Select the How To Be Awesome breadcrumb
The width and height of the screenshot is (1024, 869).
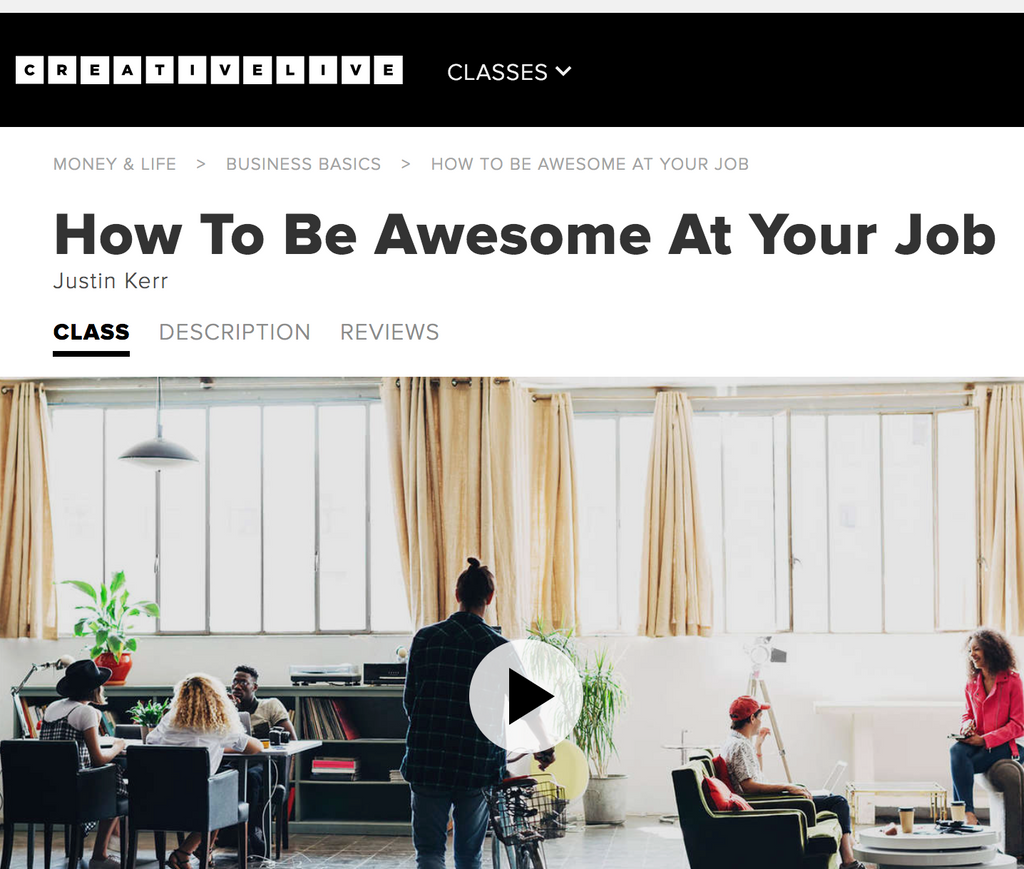pos(590,164)
